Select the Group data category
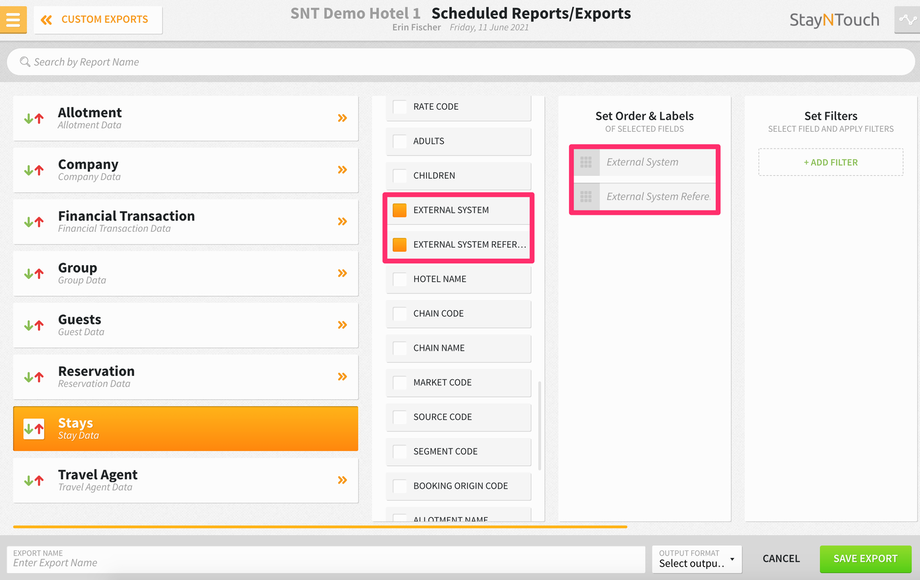 (185, 273)
